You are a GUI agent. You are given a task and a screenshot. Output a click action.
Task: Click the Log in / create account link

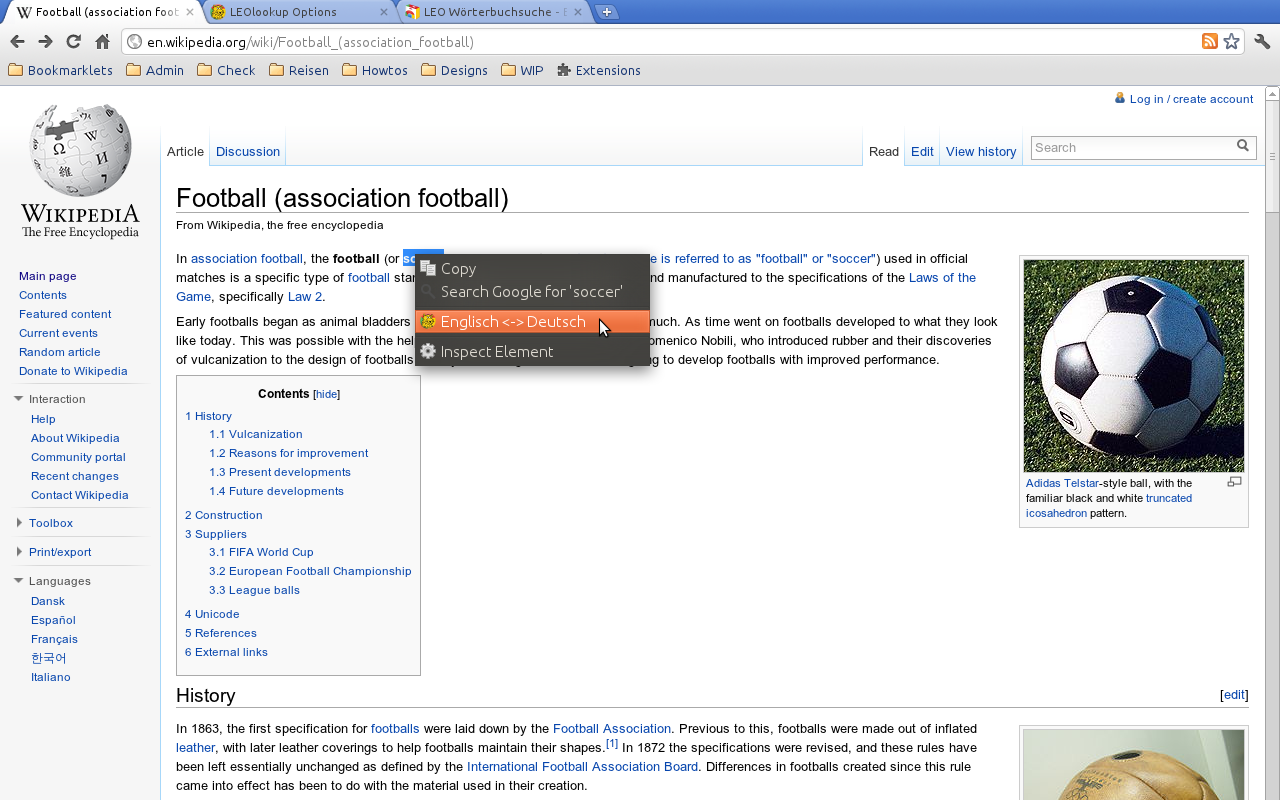pyautogui.click(x=1190, y=99)
